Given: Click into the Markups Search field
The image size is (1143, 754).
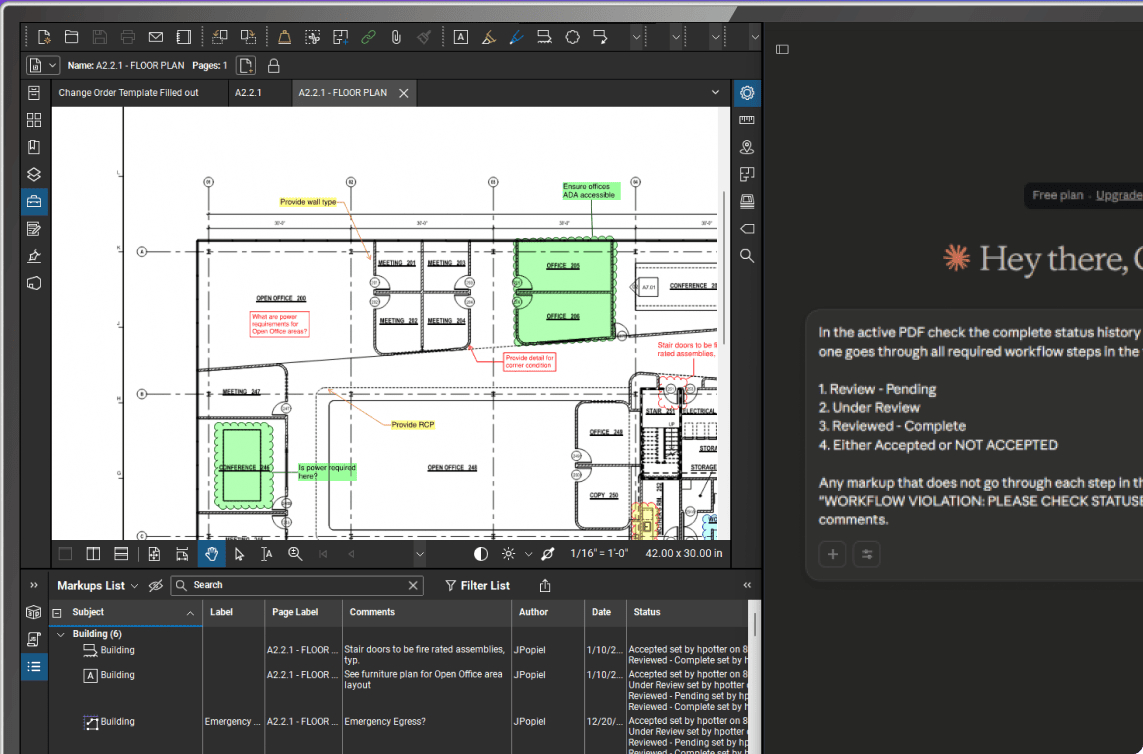Looking at the screenshot, I should [x=297, y=586].
